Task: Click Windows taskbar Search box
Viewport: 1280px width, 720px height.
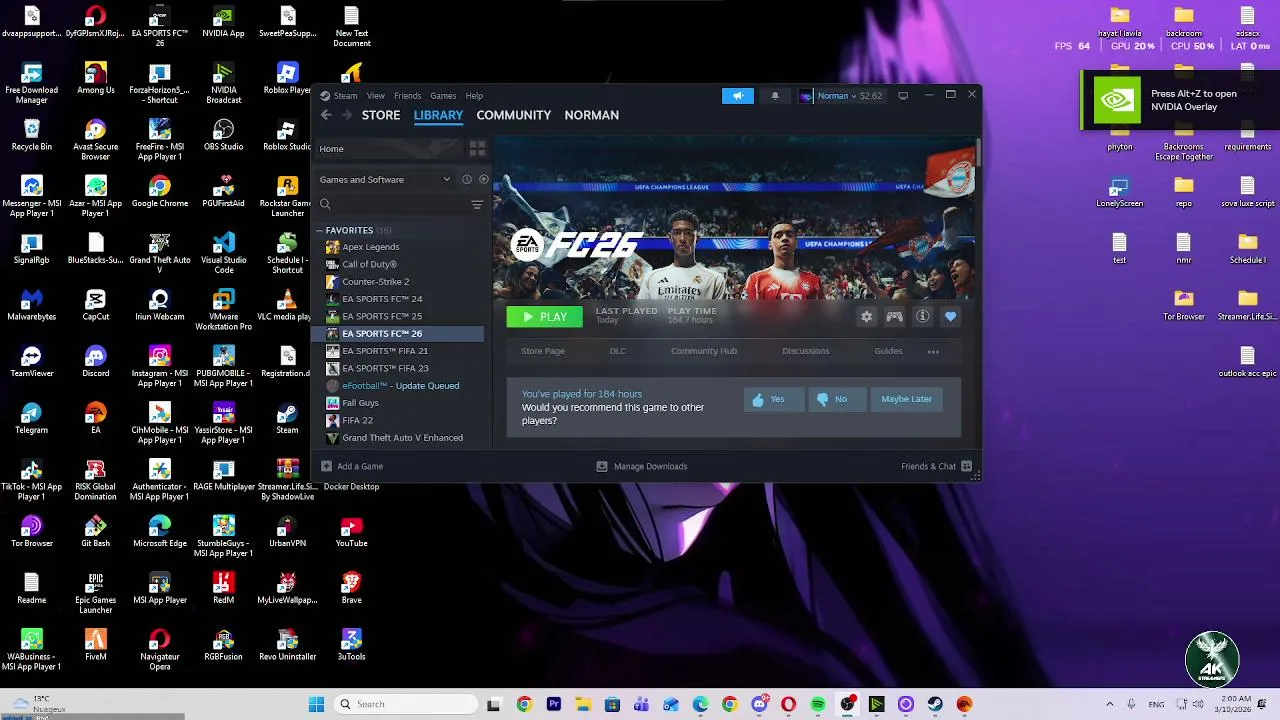Action: coord(407,705)
